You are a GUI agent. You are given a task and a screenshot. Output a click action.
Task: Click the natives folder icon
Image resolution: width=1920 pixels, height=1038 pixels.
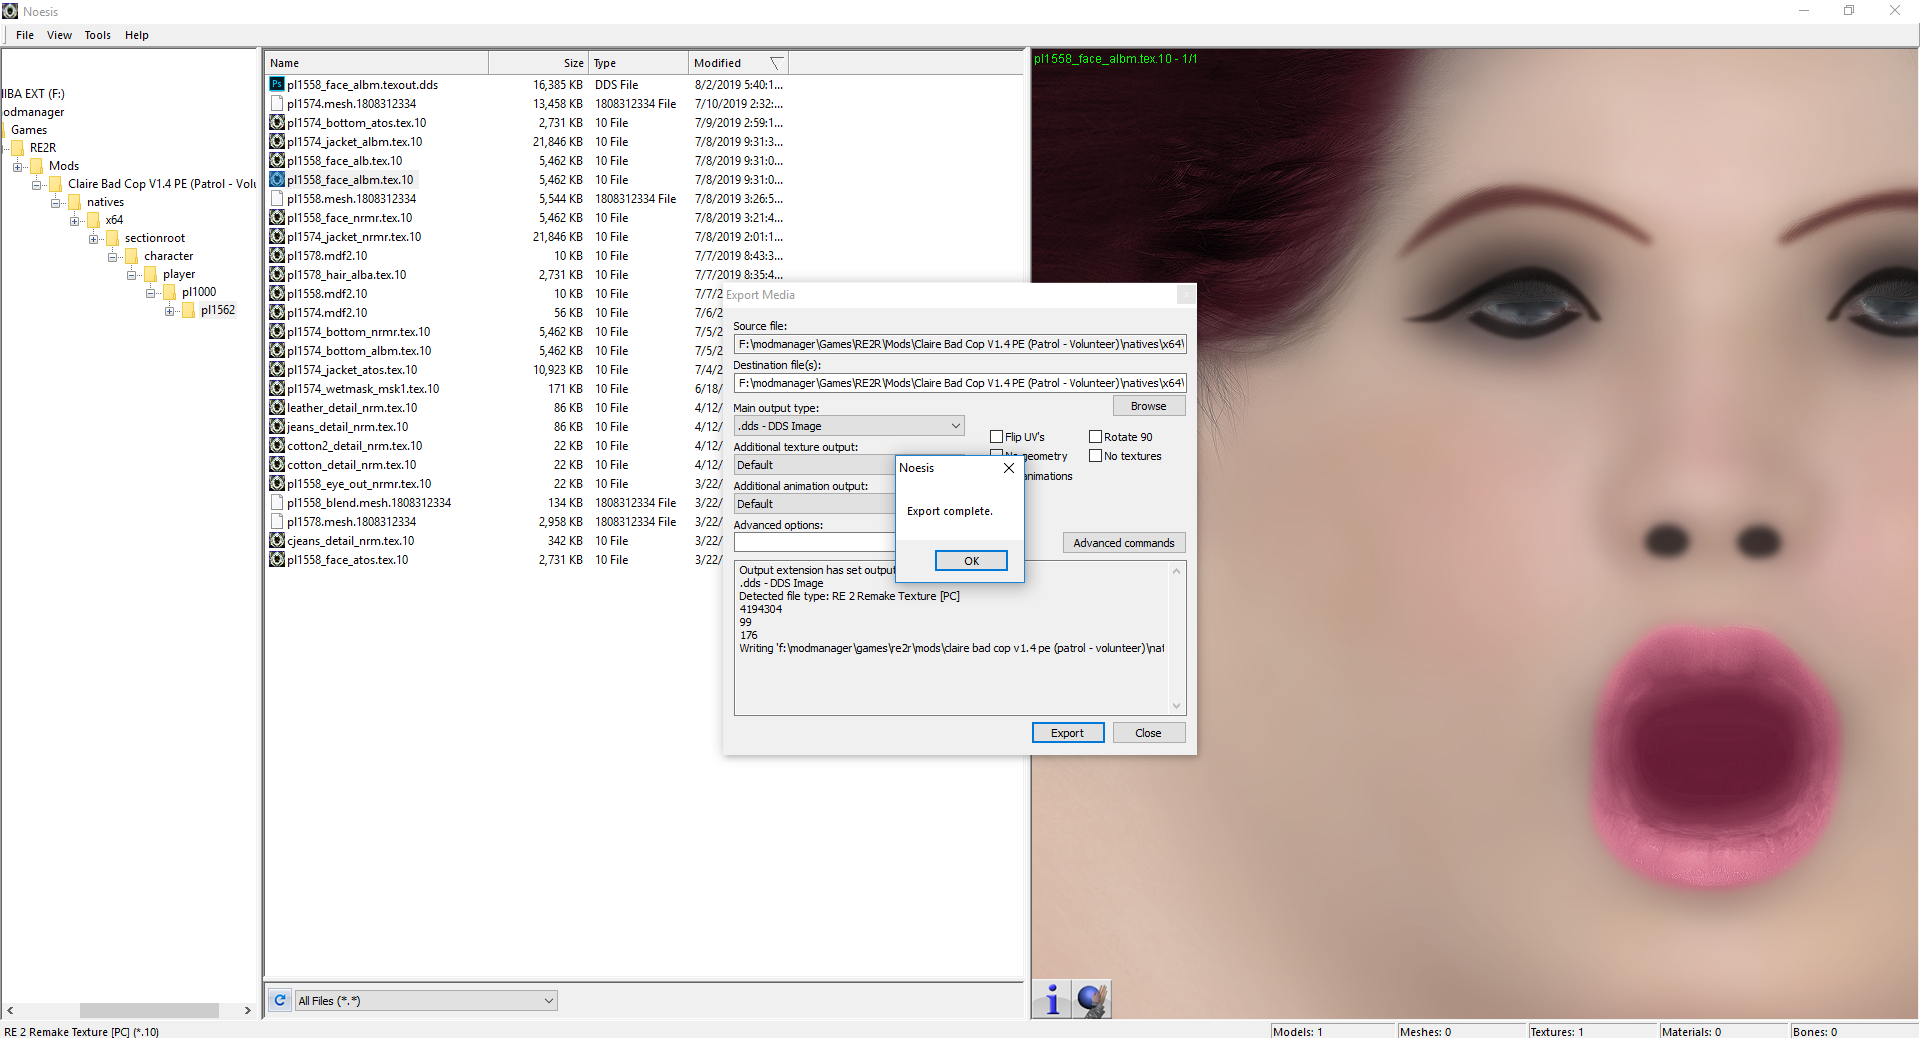tap(75, 202)
